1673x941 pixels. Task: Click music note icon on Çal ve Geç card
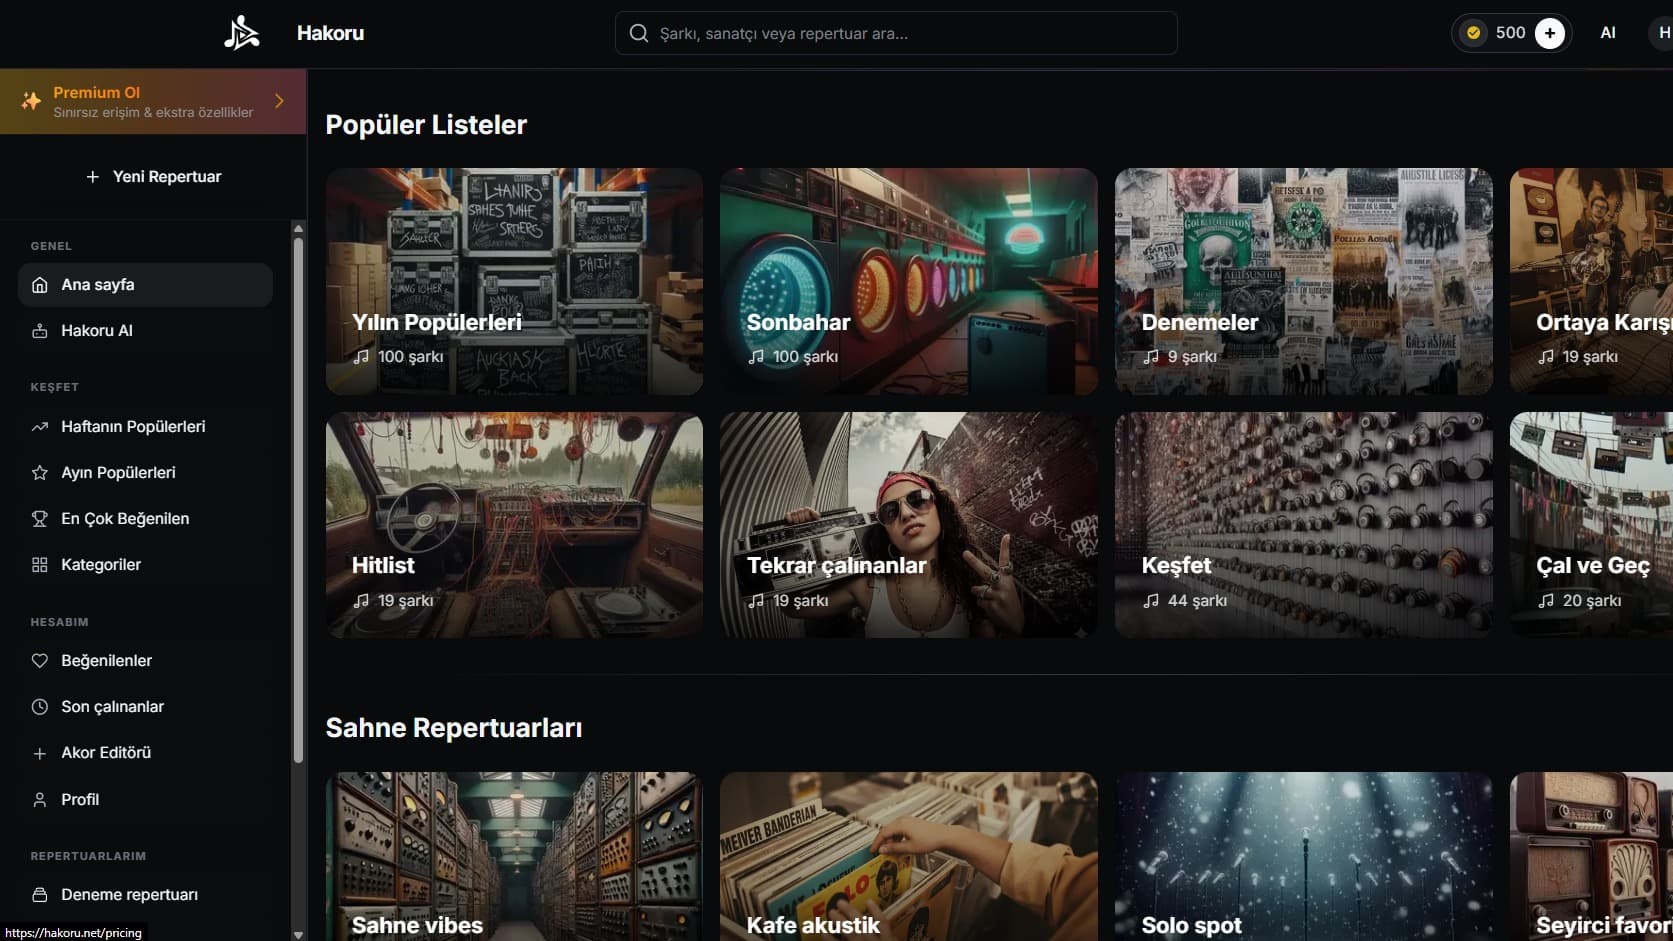(x=1546, y=601)
